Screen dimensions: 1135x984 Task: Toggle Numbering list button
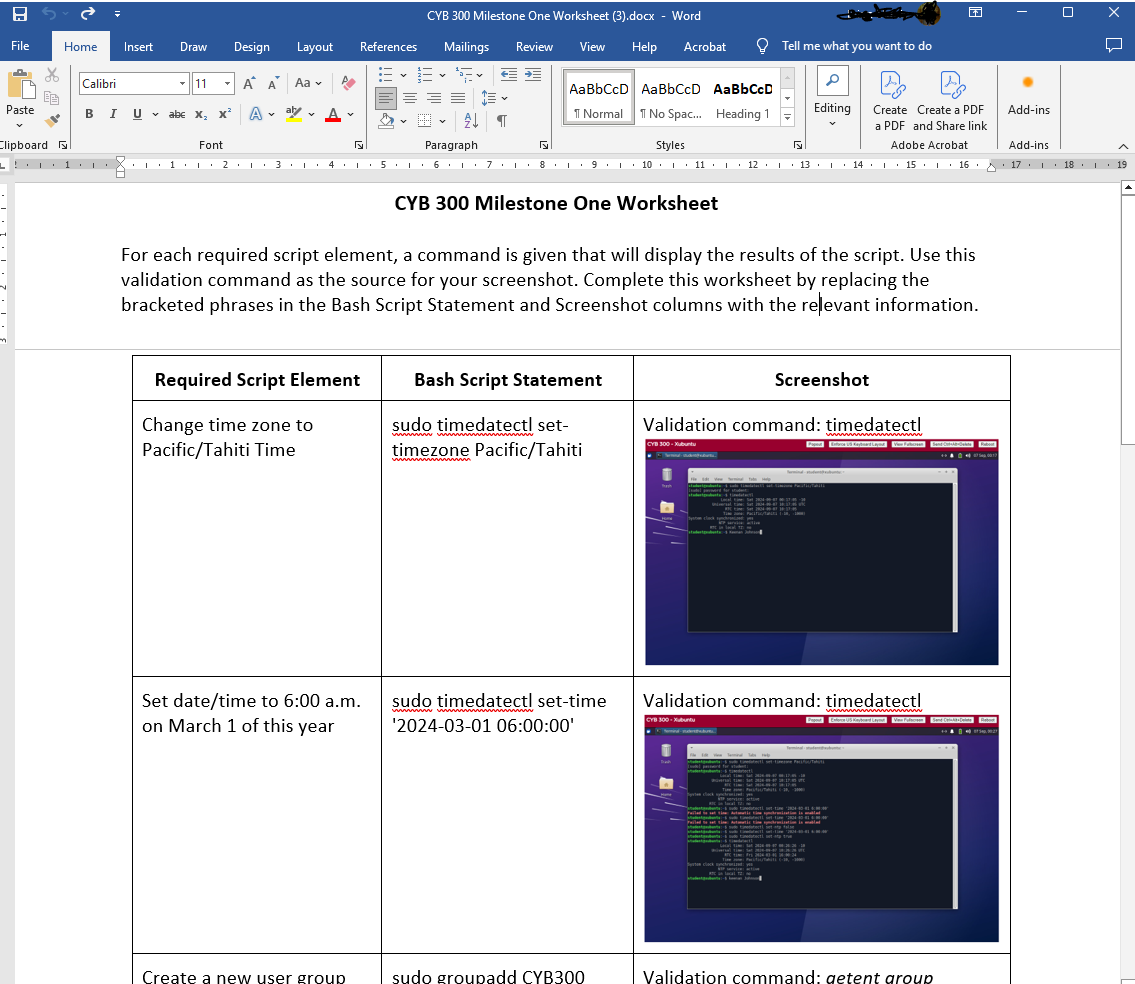[x=425, y=75]
